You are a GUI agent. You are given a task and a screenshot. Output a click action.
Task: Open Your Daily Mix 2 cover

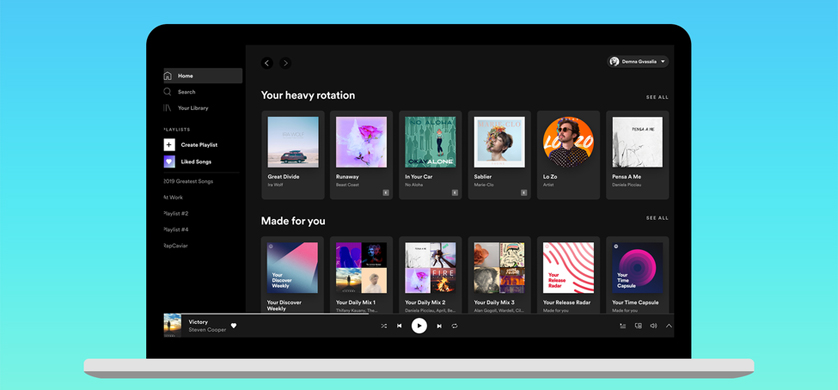pos(430,268)
